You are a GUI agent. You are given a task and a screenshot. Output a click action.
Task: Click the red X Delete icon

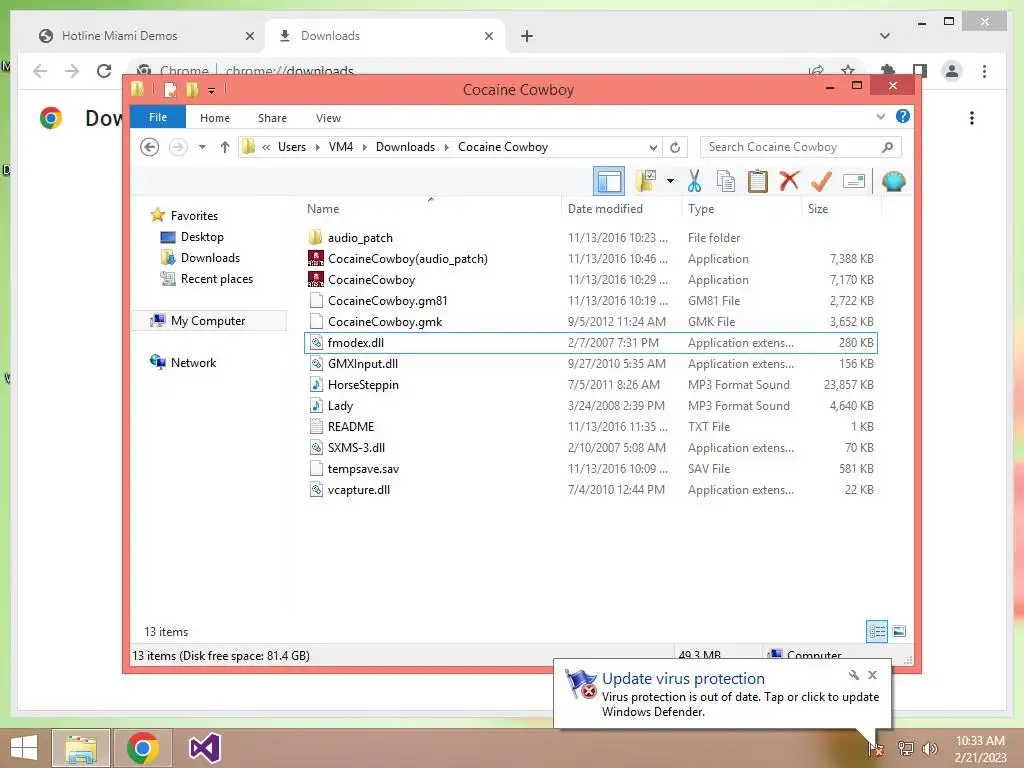click(789, 180)
